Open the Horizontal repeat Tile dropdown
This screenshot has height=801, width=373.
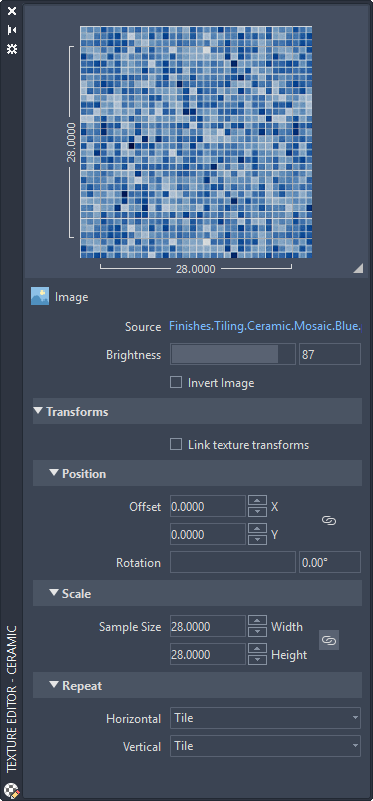pos(265,718)
